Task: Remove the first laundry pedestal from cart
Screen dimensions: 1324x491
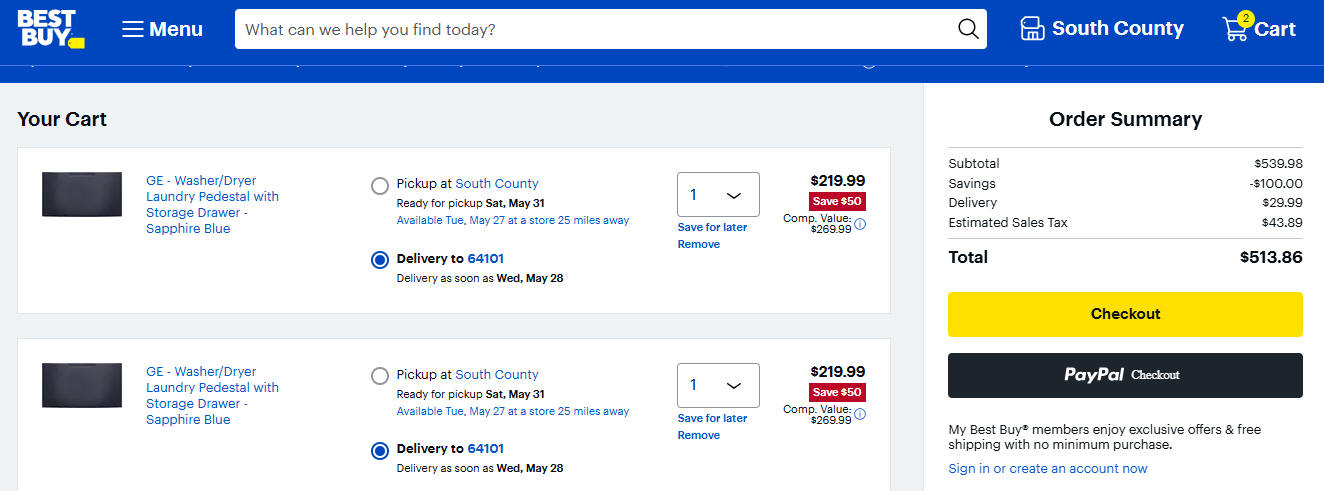Action: [x=698, y=244]
